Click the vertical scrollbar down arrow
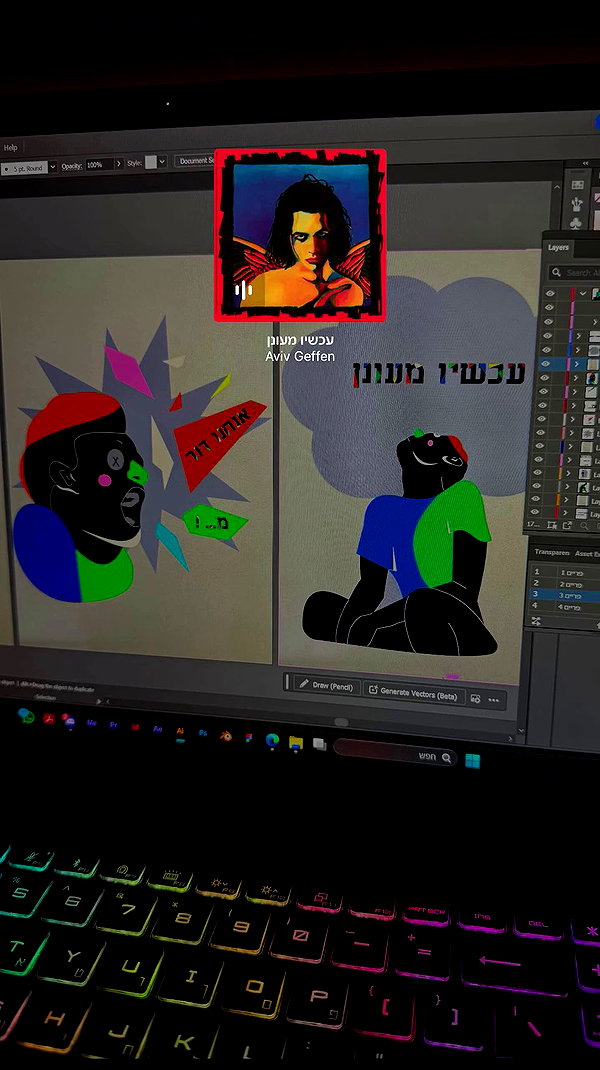 click(x=521, y=730)
